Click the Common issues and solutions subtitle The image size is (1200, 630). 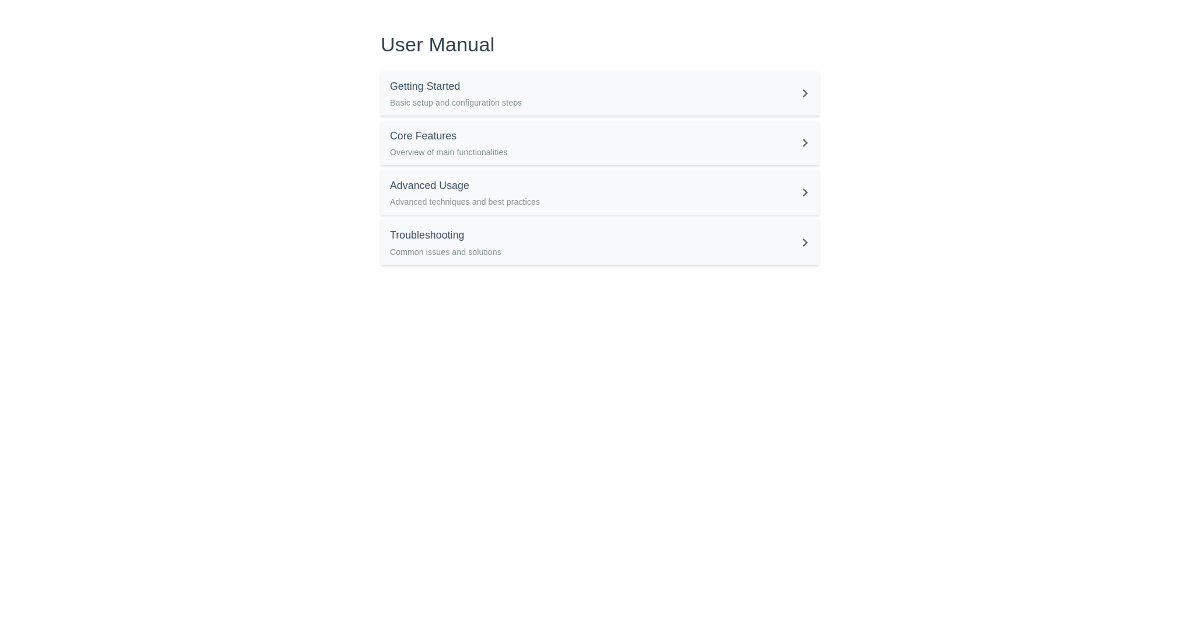click(x=445, y=252)
